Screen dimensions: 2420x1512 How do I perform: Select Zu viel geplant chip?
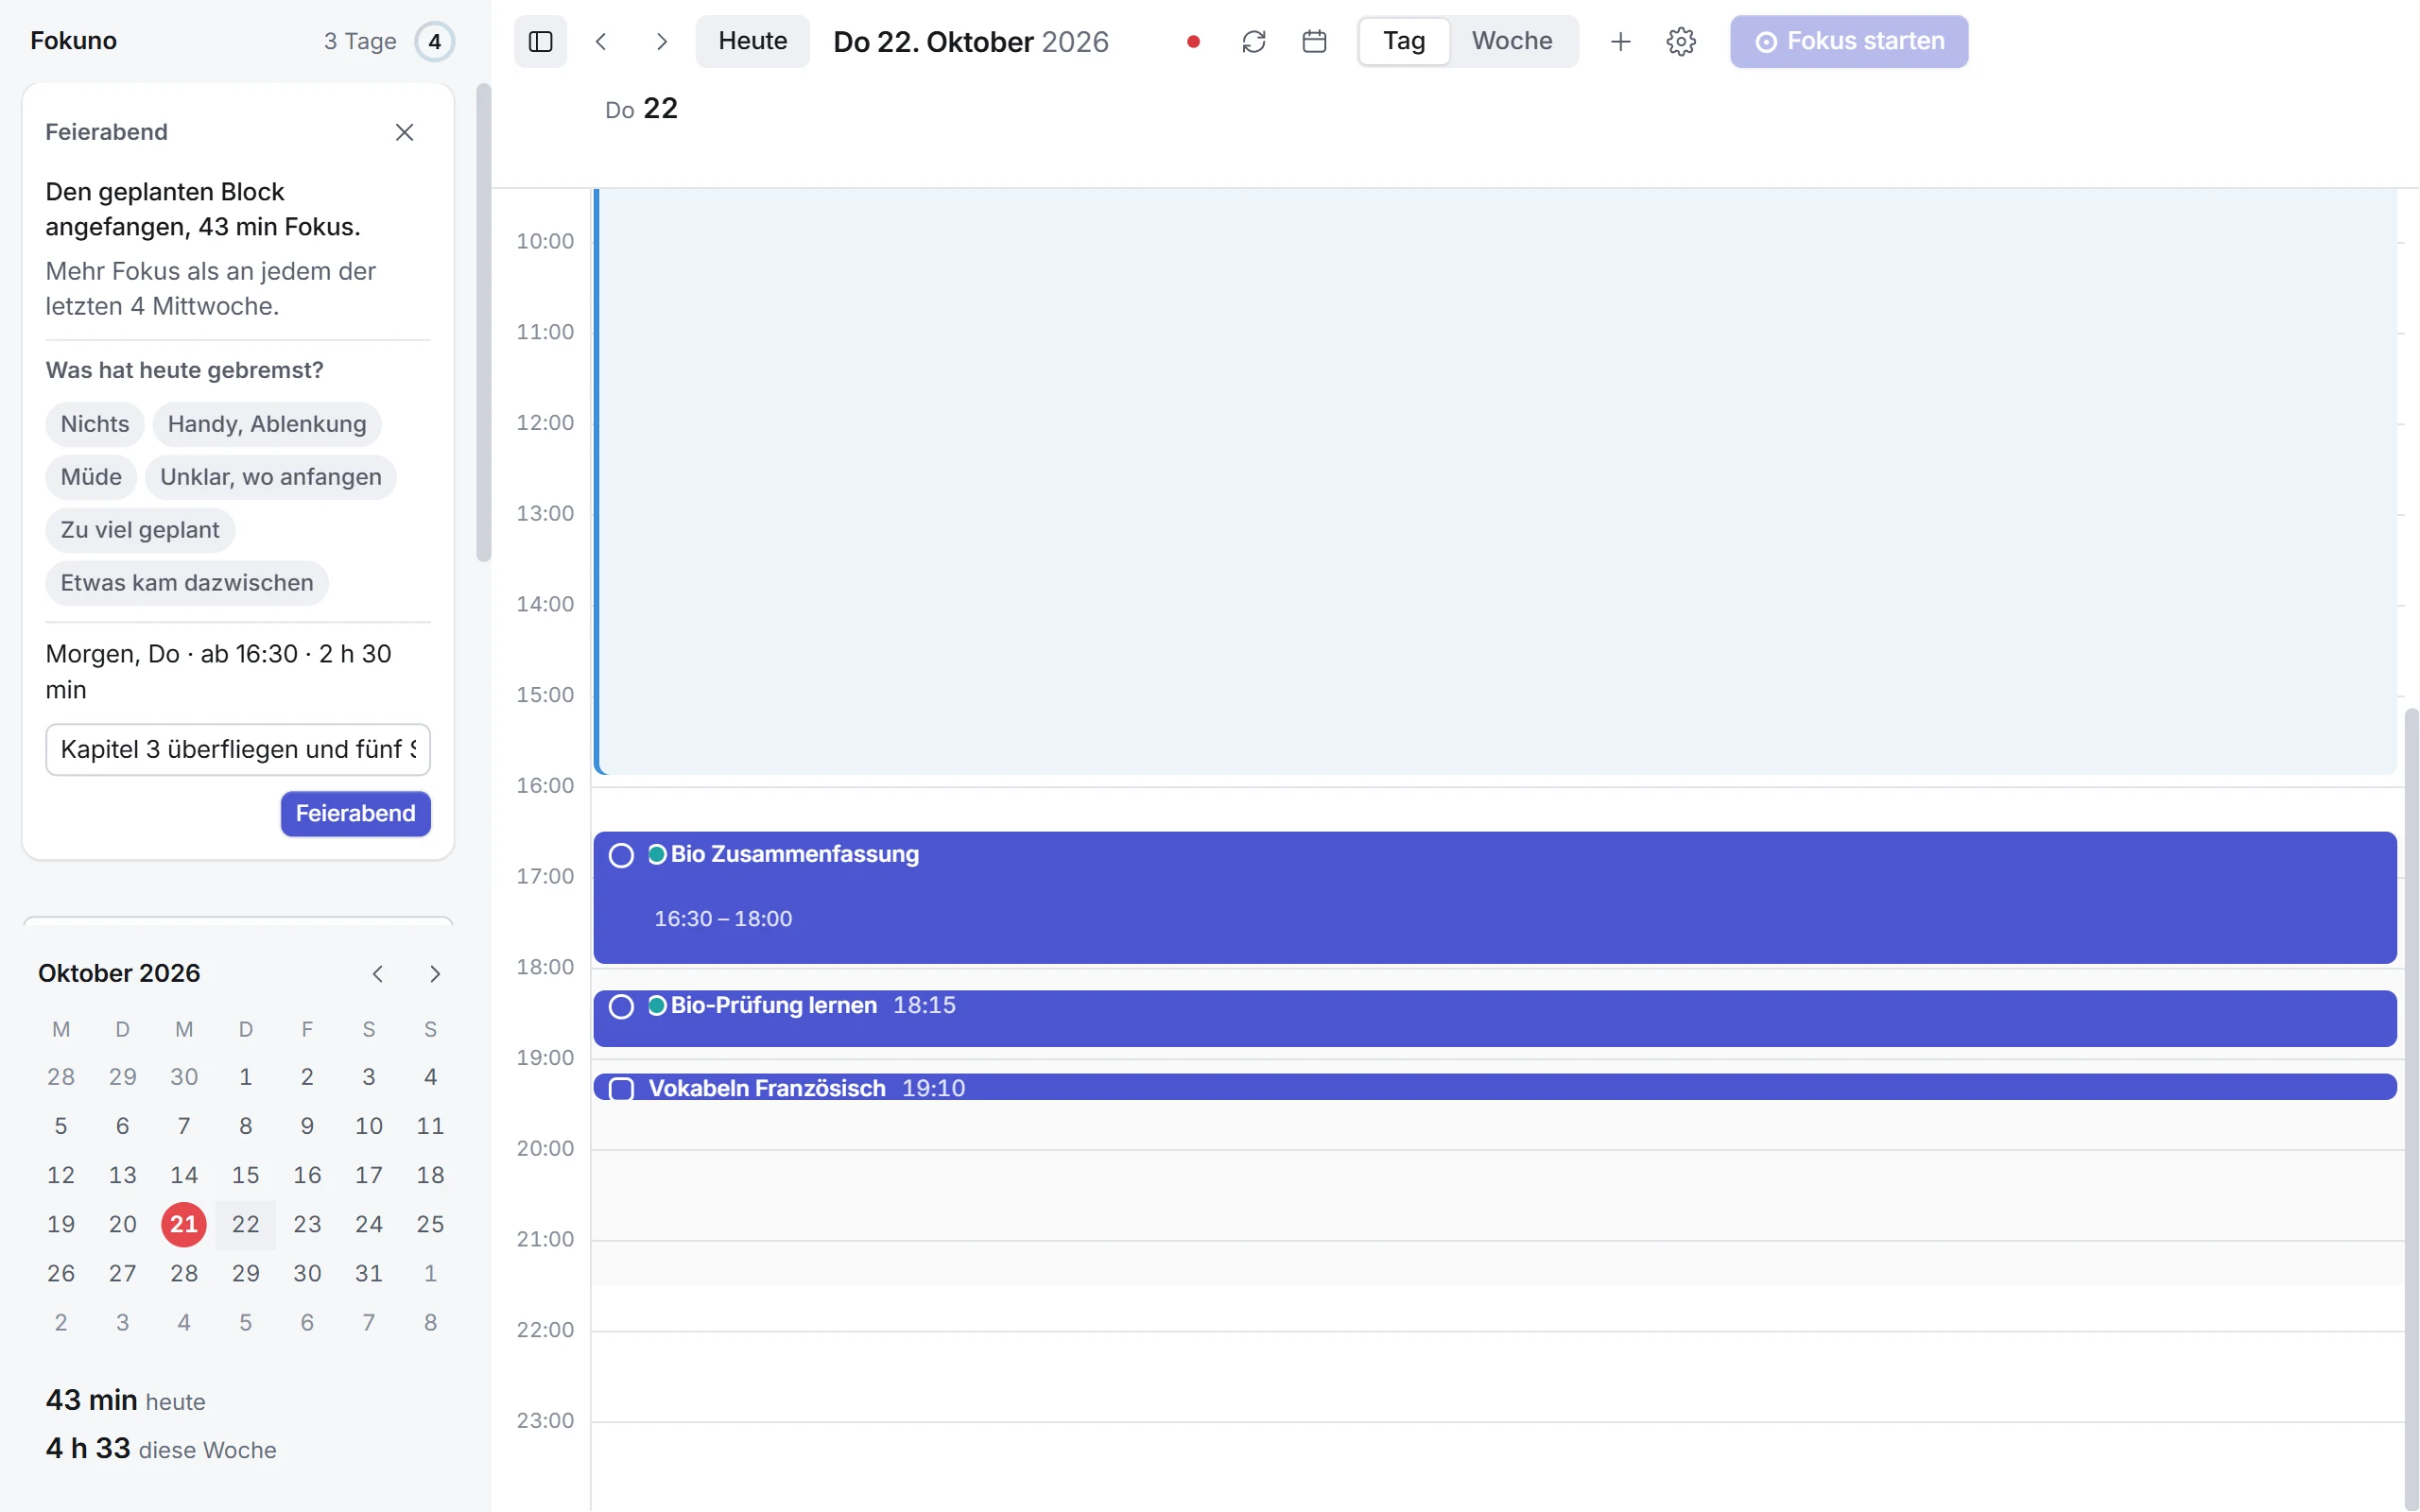[140, 530]
